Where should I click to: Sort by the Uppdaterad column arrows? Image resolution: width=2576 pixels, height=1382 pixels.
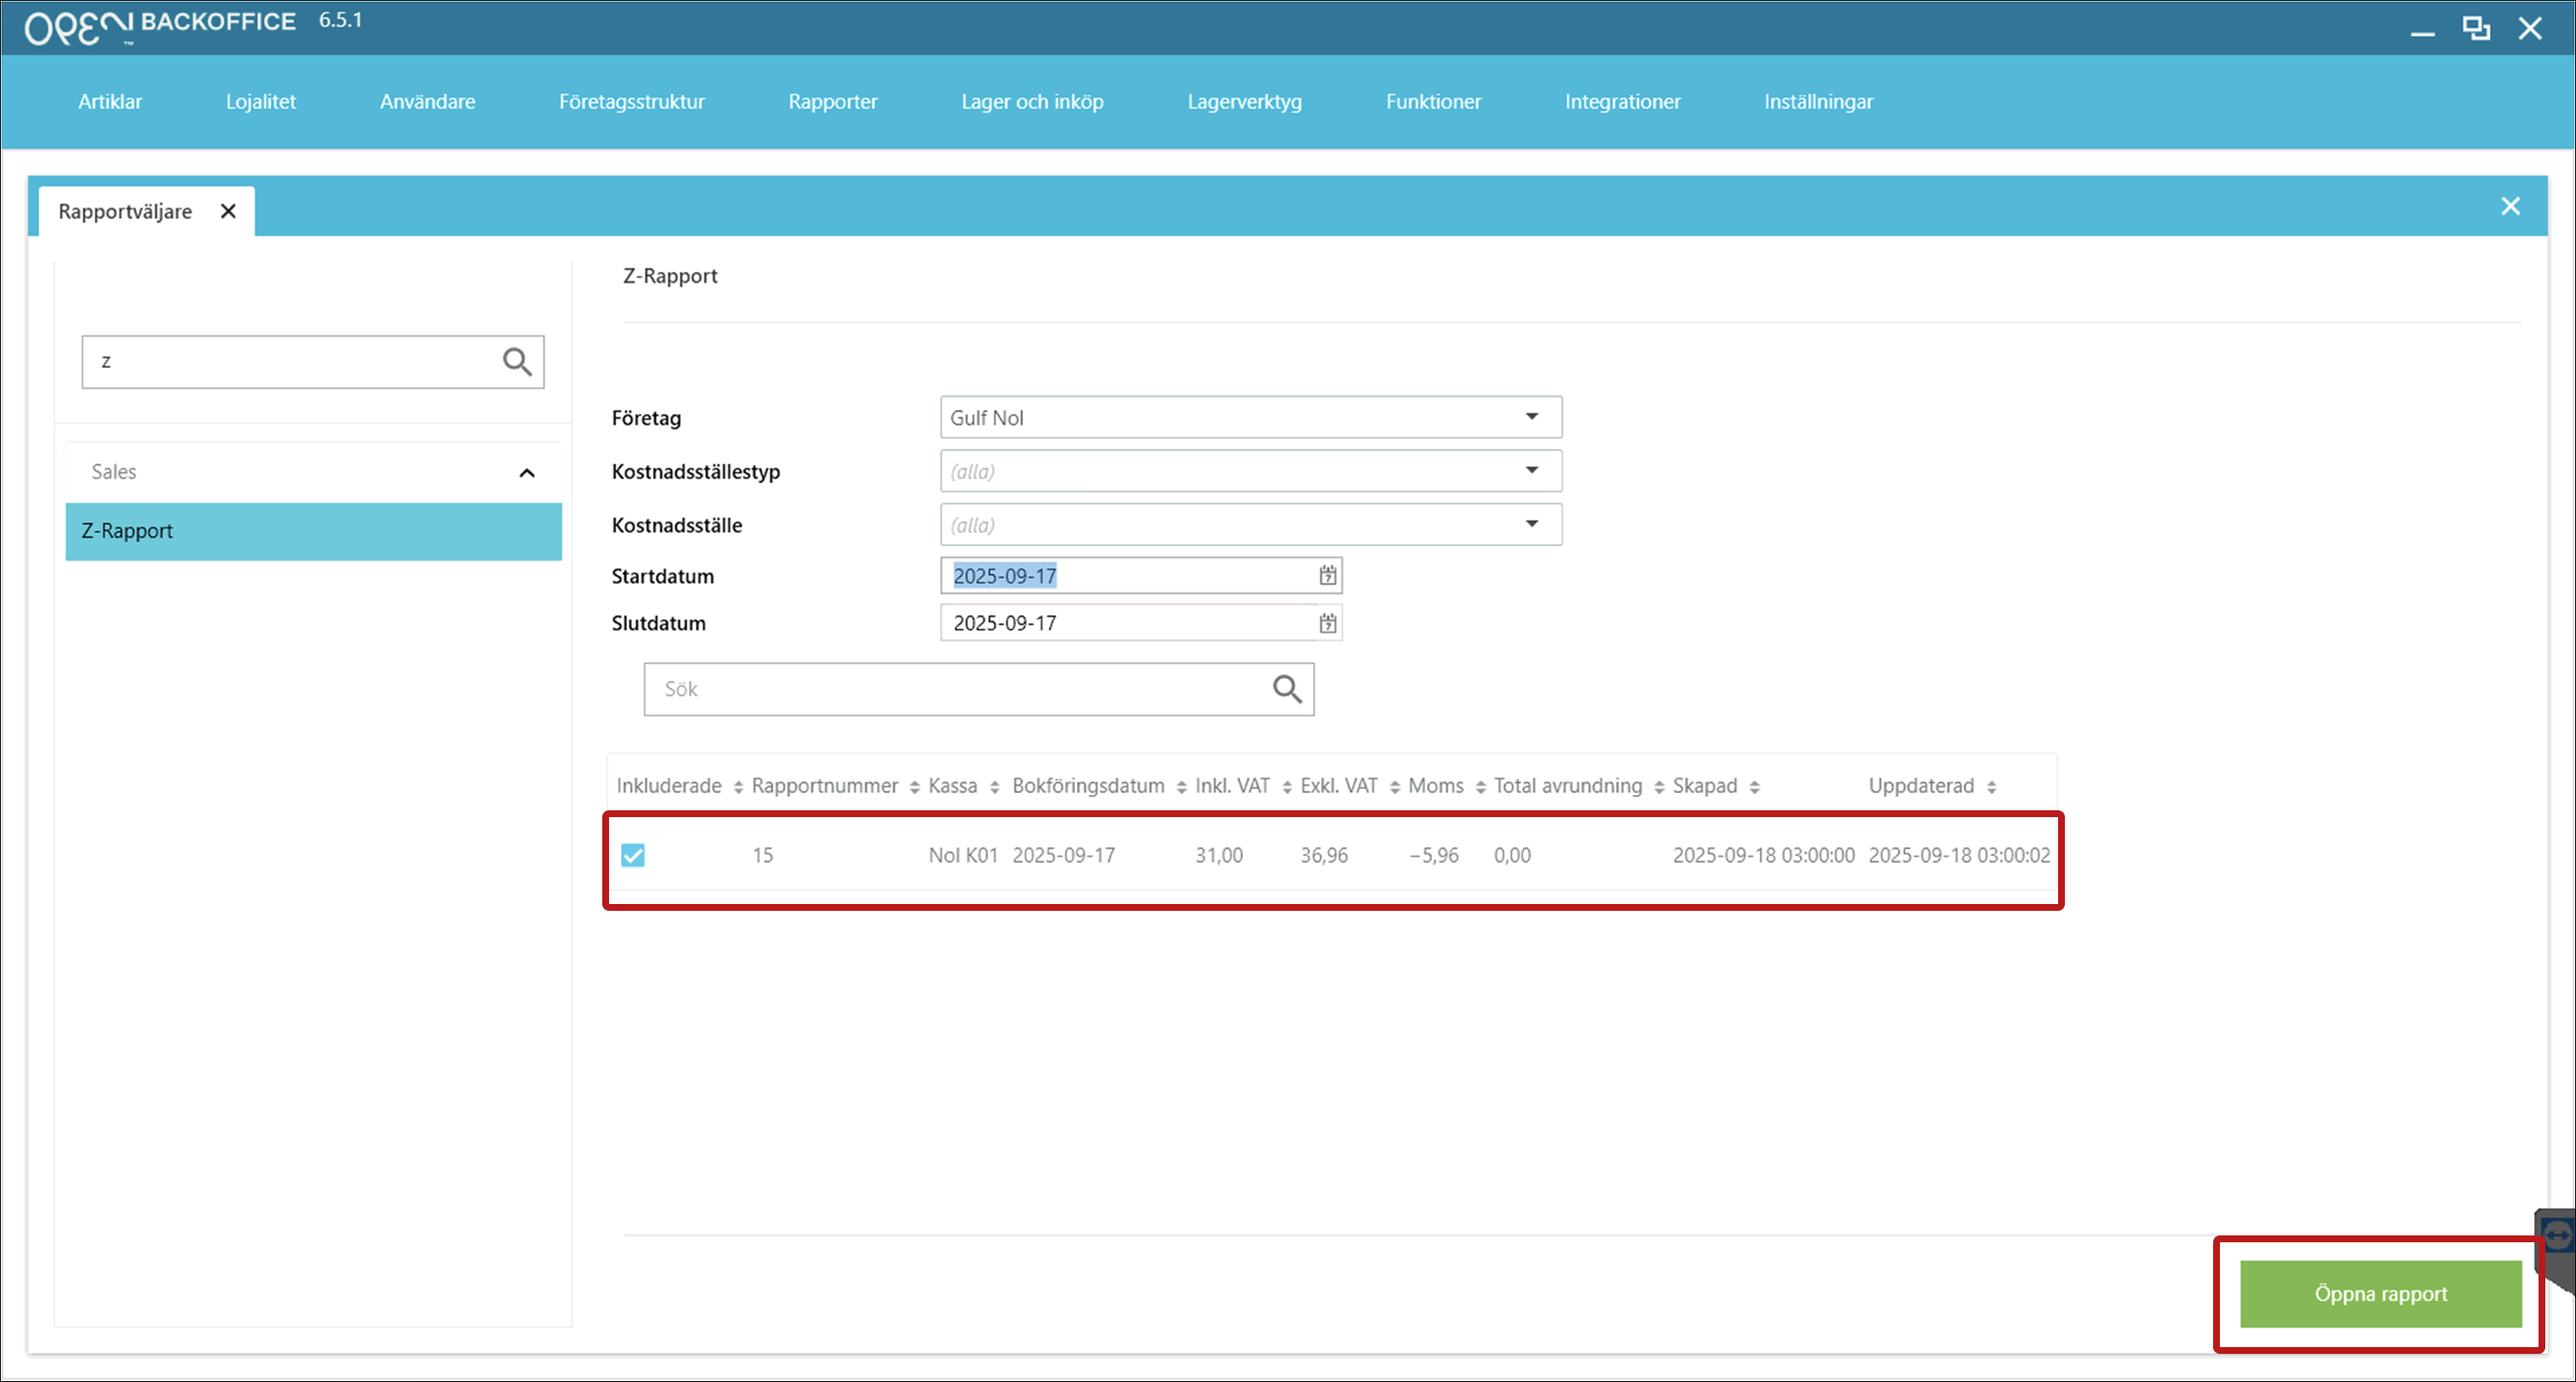click(x=1991, y=787)
